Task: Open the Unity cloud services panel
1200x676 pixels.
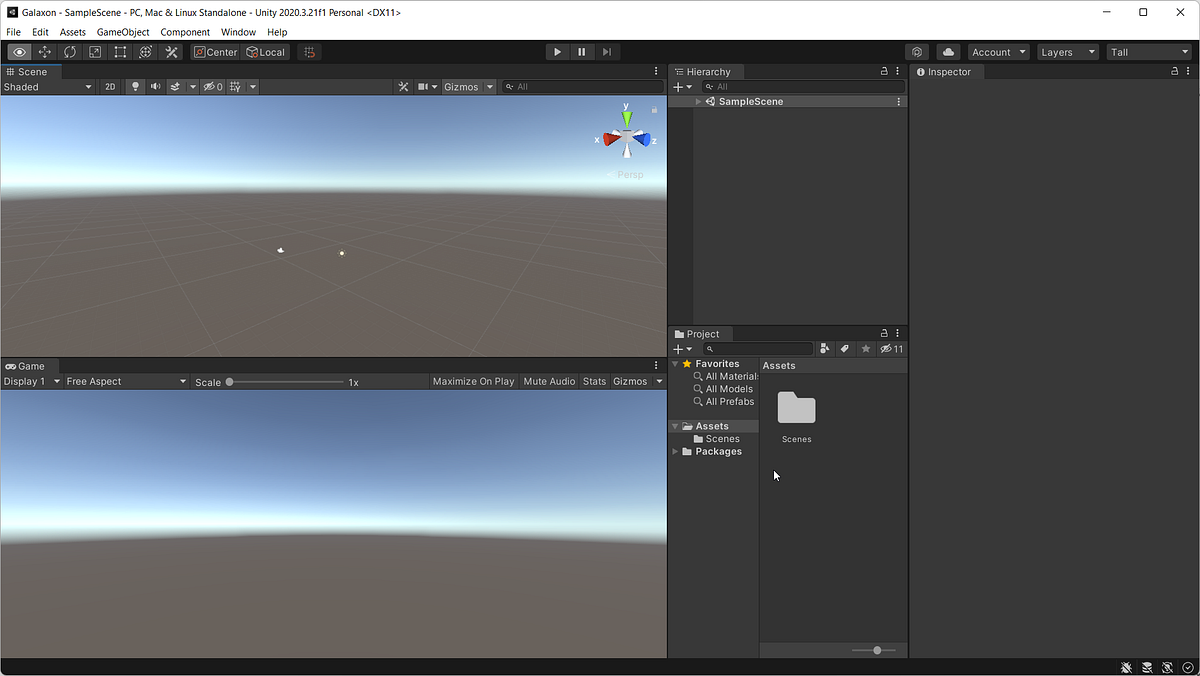Action: [x=947, y=51]
